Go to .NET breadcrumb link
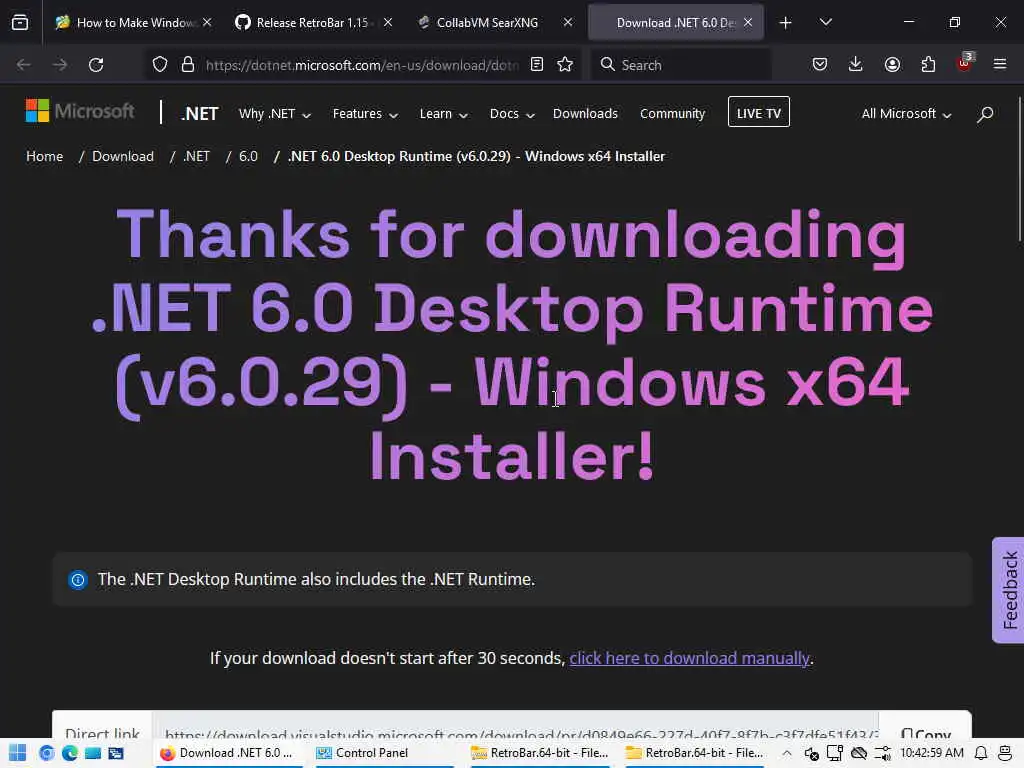The width and height of the screenshot is (1024, 768). 196,156
